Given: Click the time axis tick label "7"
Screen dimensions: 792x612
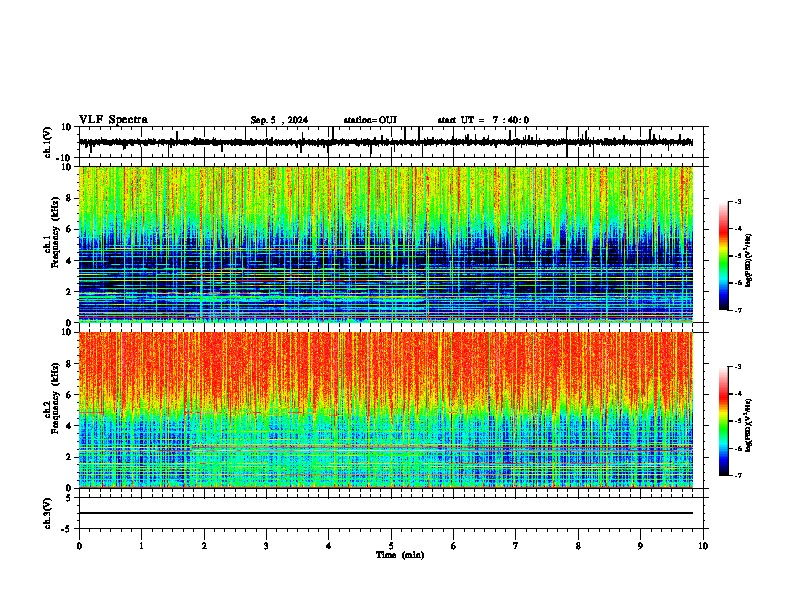Looking at the screenshot, I should tap(516, 546).
